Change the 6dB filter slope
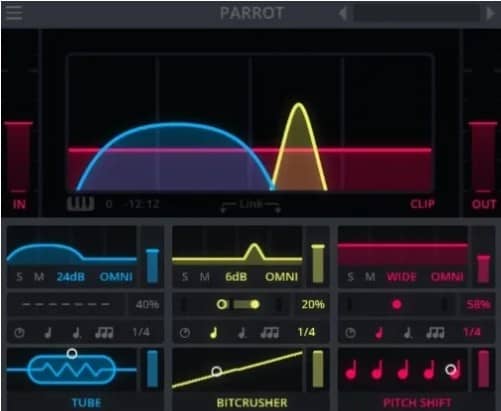The image size is (501, 411). 236,277
